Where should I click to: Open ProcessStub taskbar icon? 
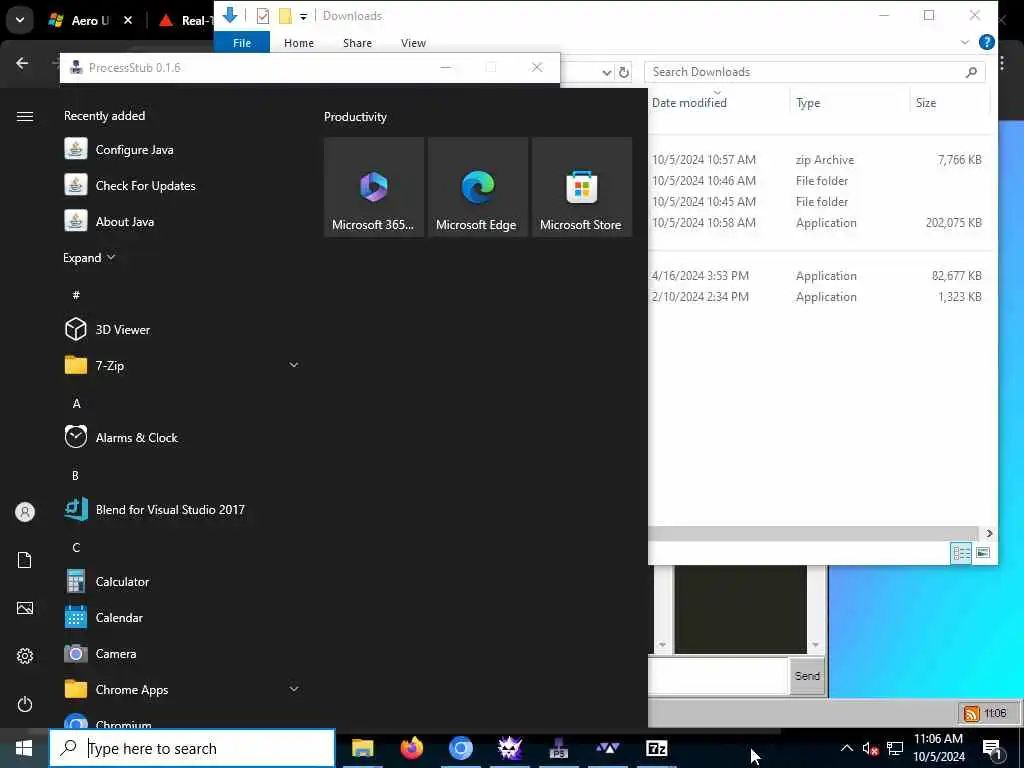tap(558, 748)
